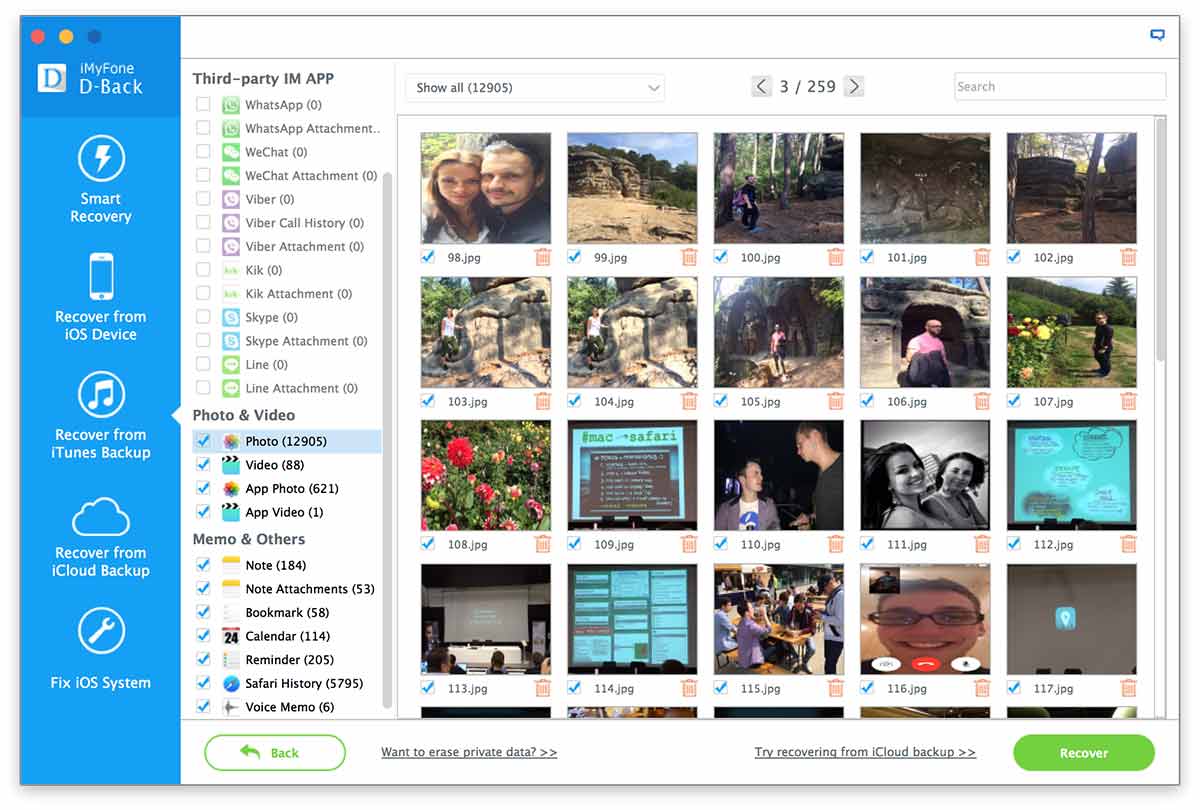
Task: Go to next page of photos
Action: click(x=853, y=87)
